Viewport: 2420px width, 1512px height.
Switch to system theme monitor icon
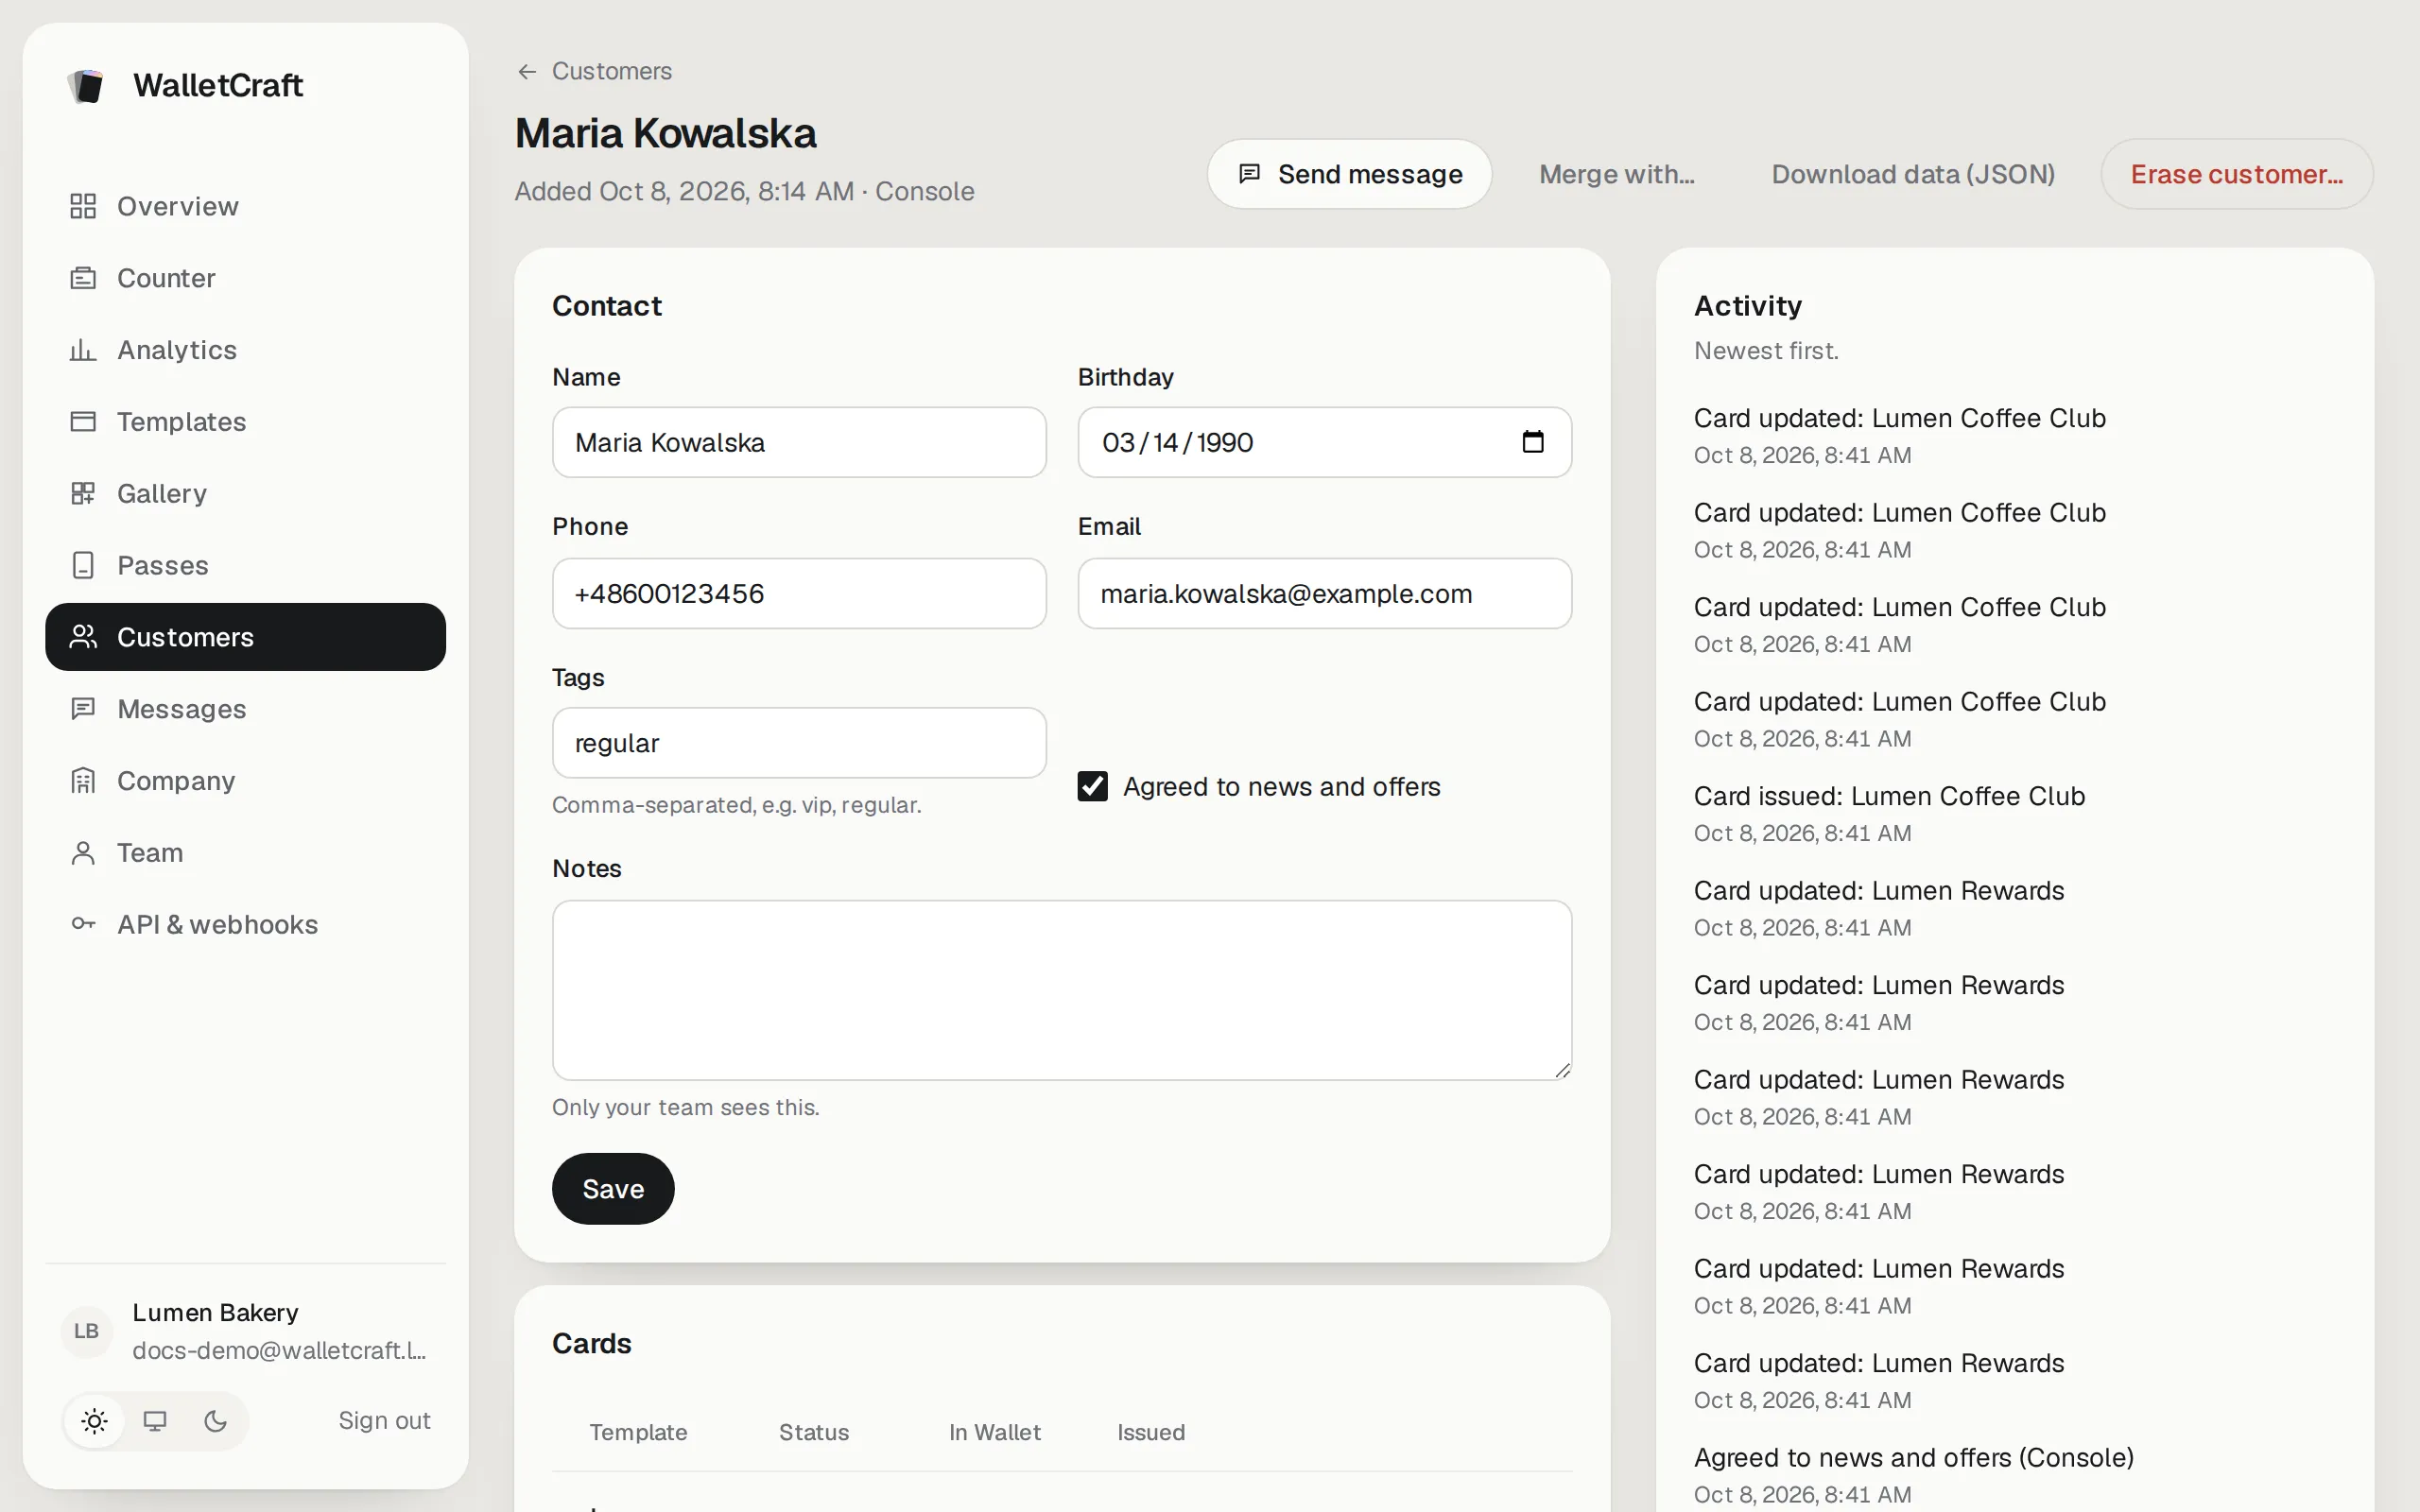[155, 1421]
